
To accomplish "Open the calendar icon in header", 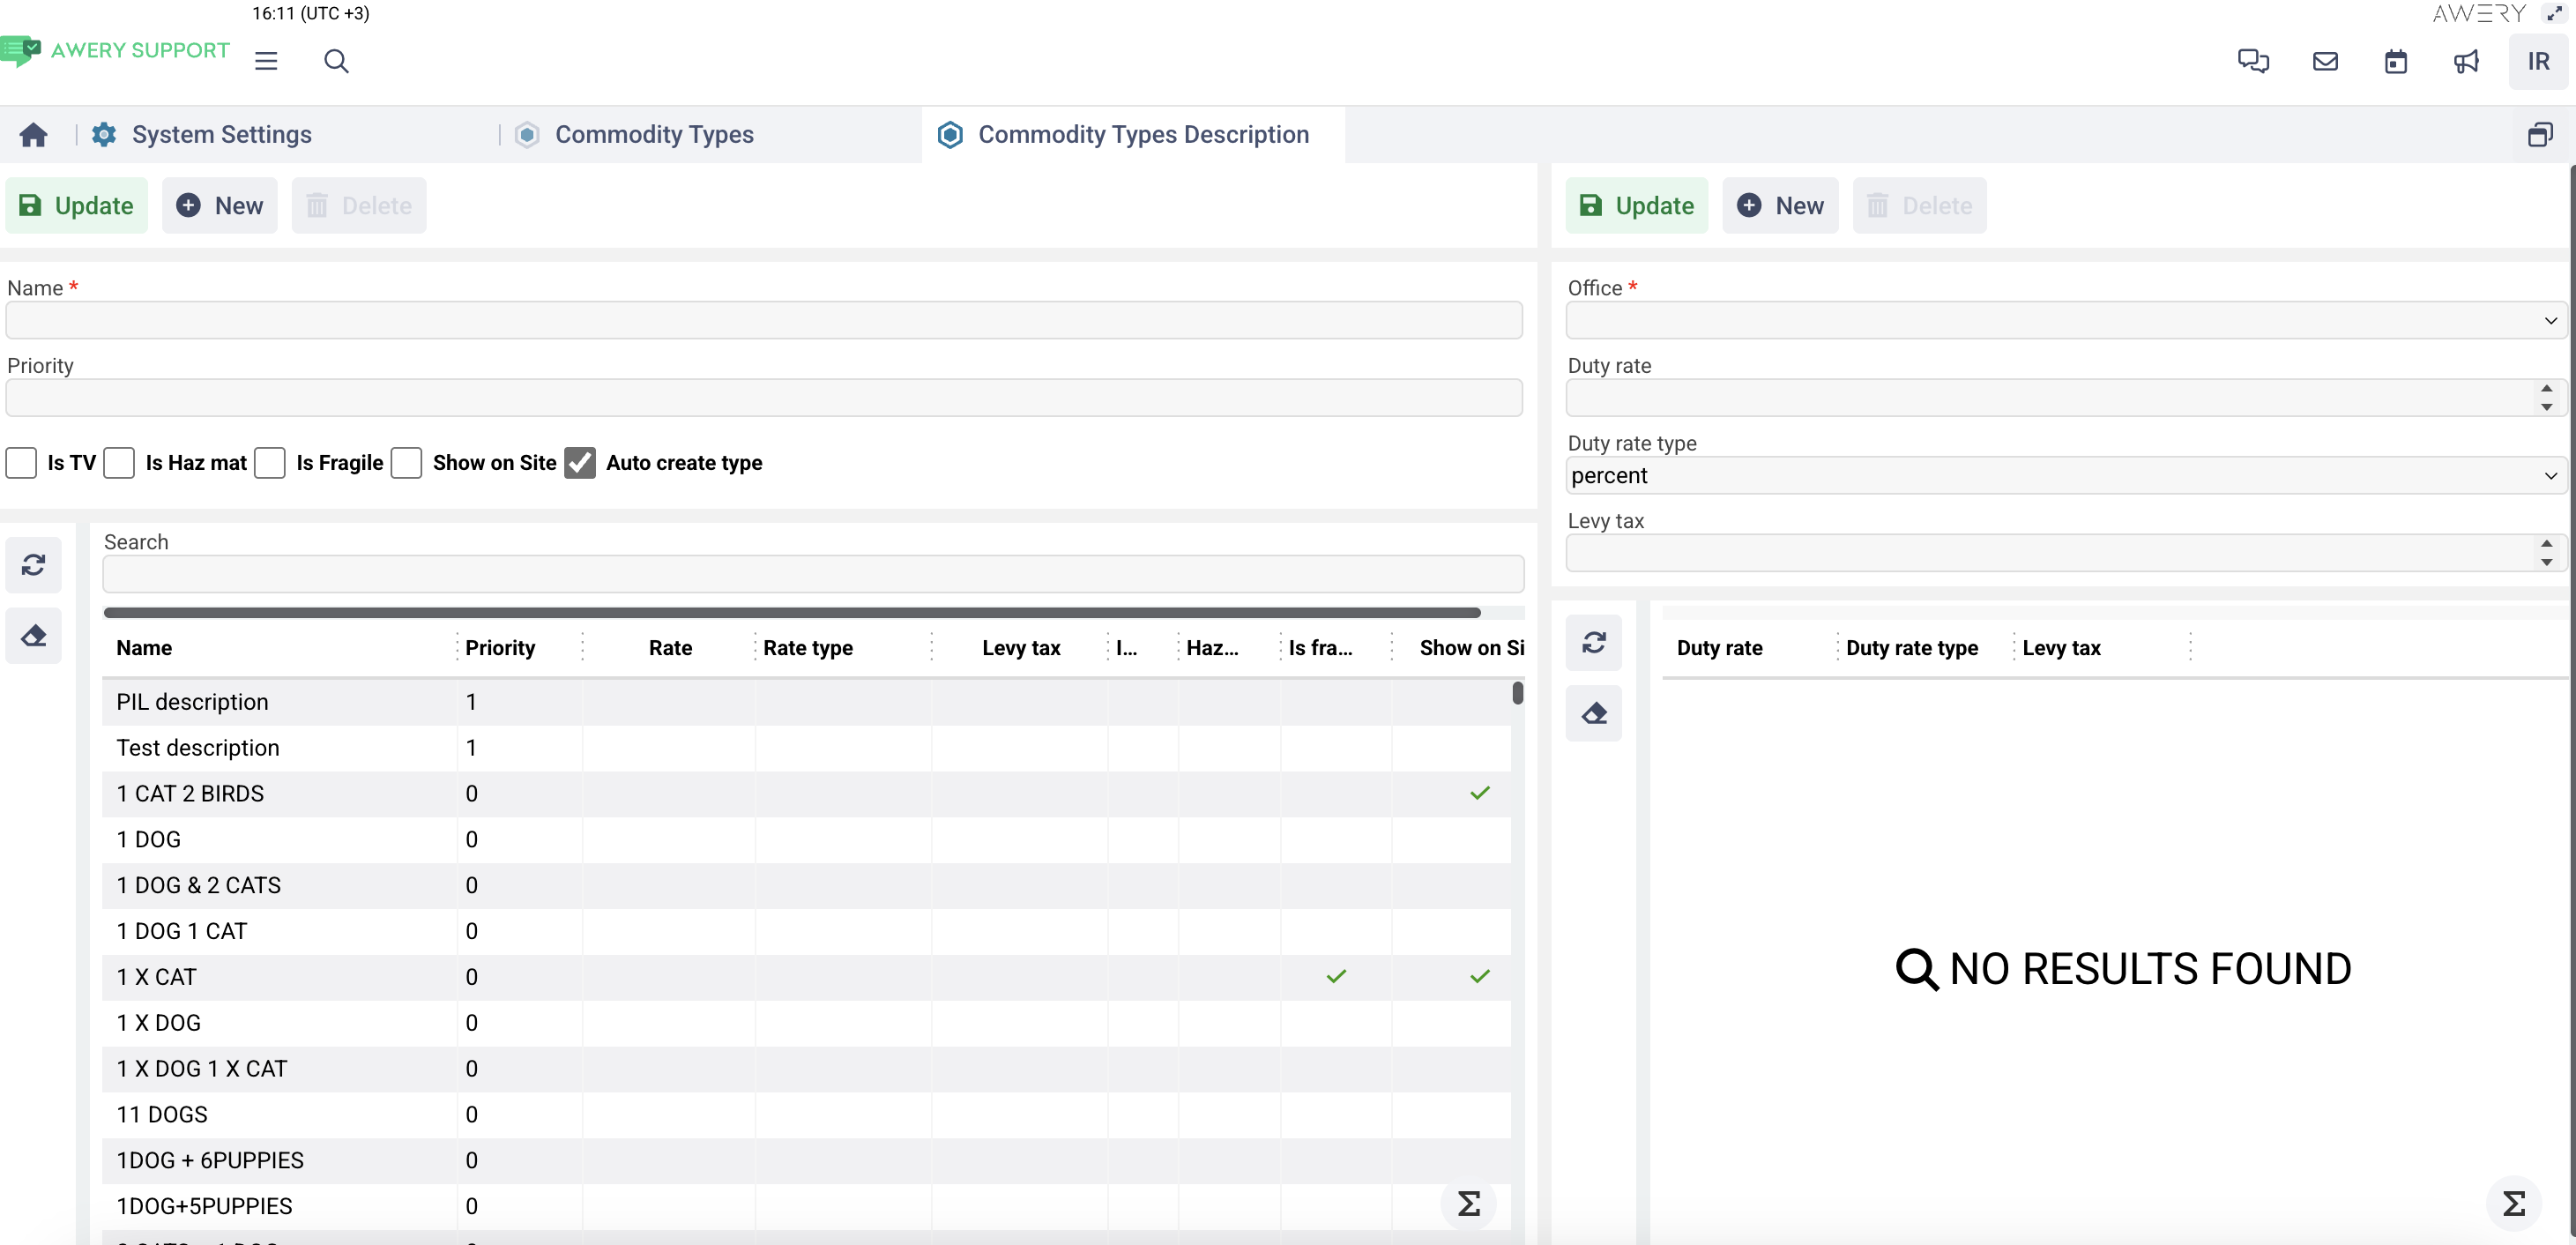I will (x=2396, y=61).
